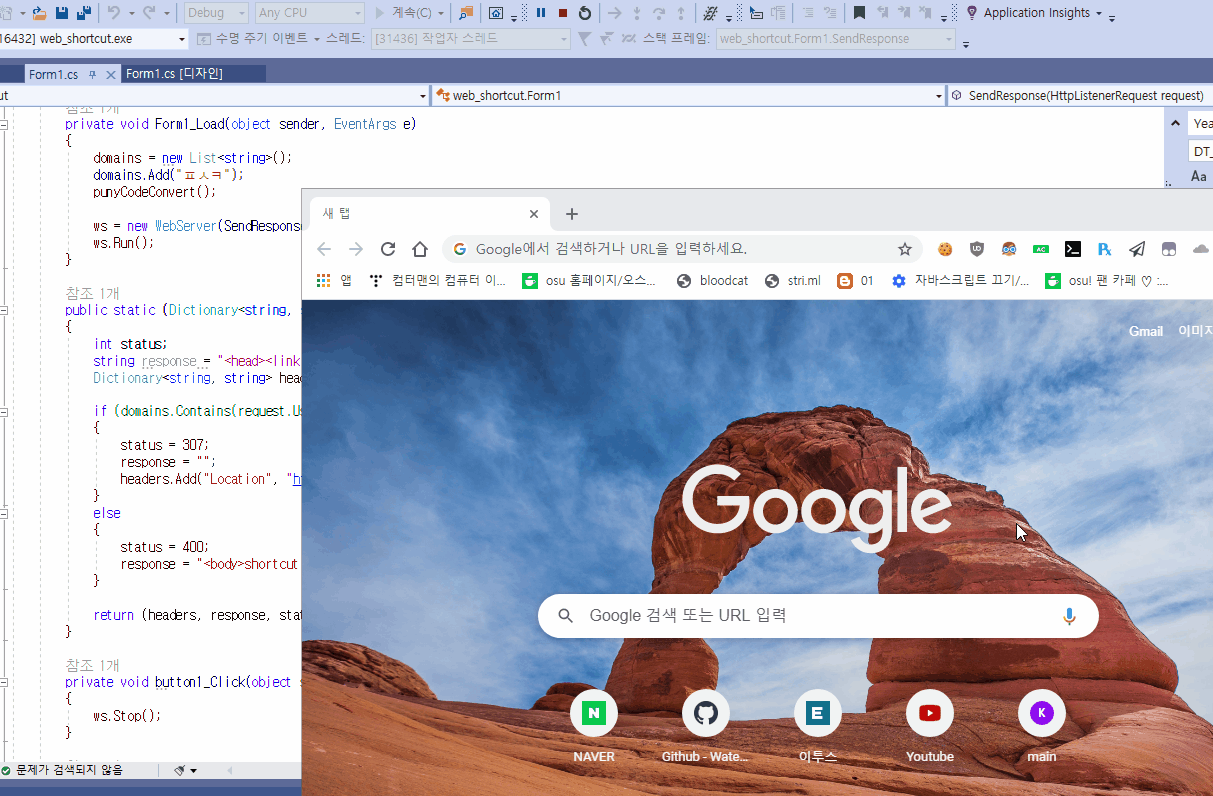This screenshot has width=1213, height=796.
Task: Collapse the Form1_Load method outline
Action: pyautogui.click(x=4, y=125)
